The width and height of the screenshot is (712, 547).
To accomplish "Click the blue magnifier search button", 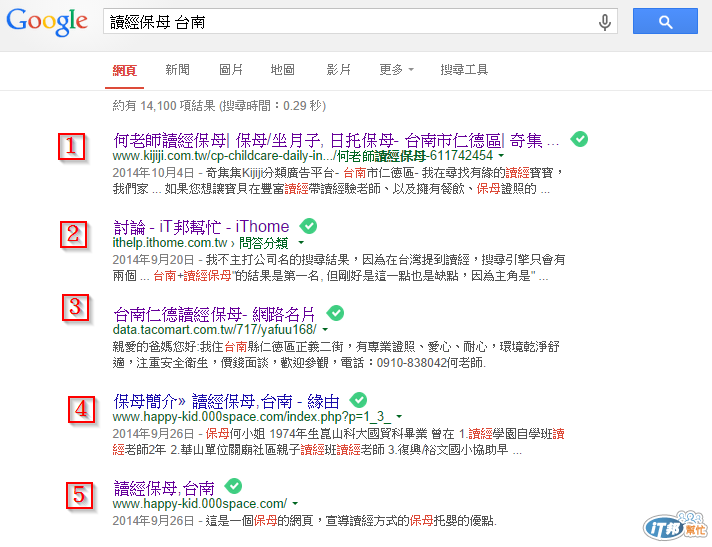I will [x=665, y=21].
